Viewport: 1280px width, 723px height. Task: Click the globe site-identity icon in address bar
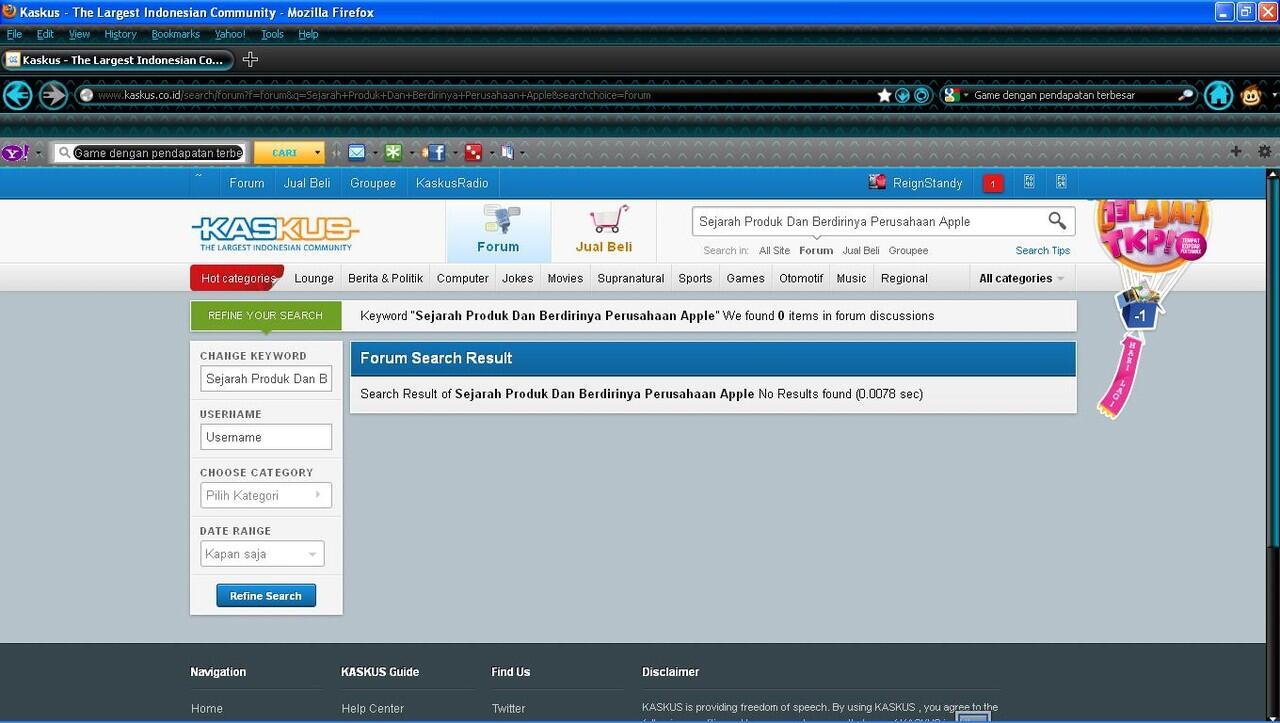tap(87, 95)
